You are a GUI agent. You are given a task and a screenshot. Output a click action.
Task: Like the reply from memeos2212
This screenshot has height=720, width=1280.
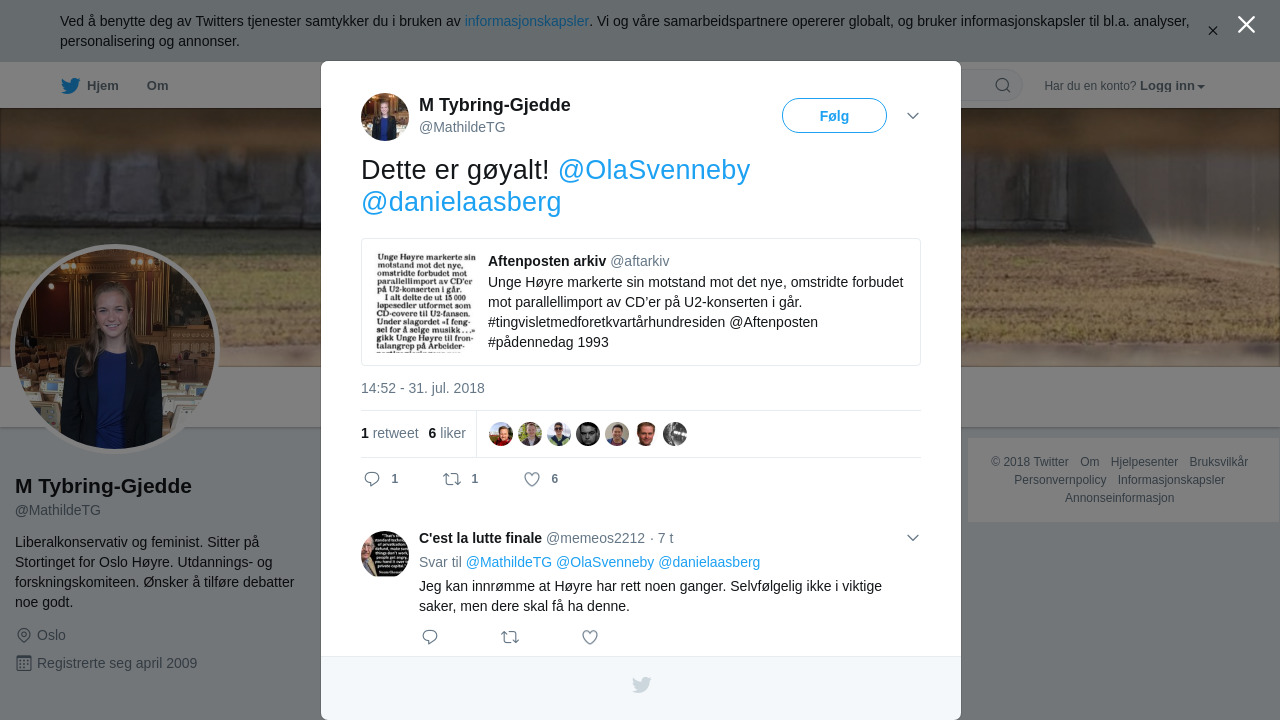click(x=590, y=637)
